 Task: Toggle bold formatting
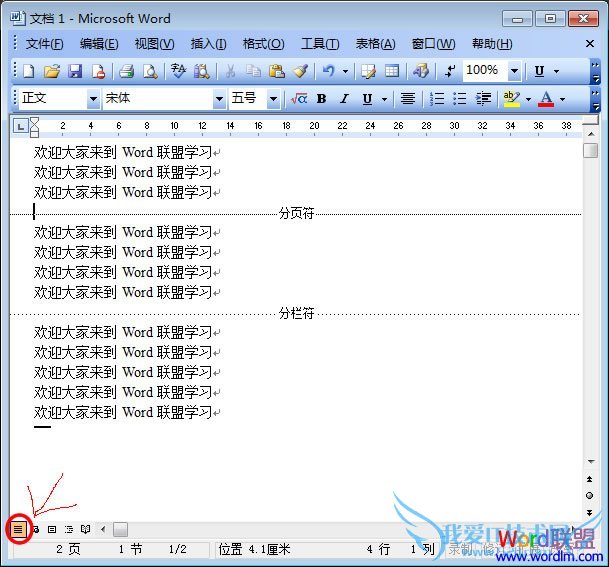321,99
